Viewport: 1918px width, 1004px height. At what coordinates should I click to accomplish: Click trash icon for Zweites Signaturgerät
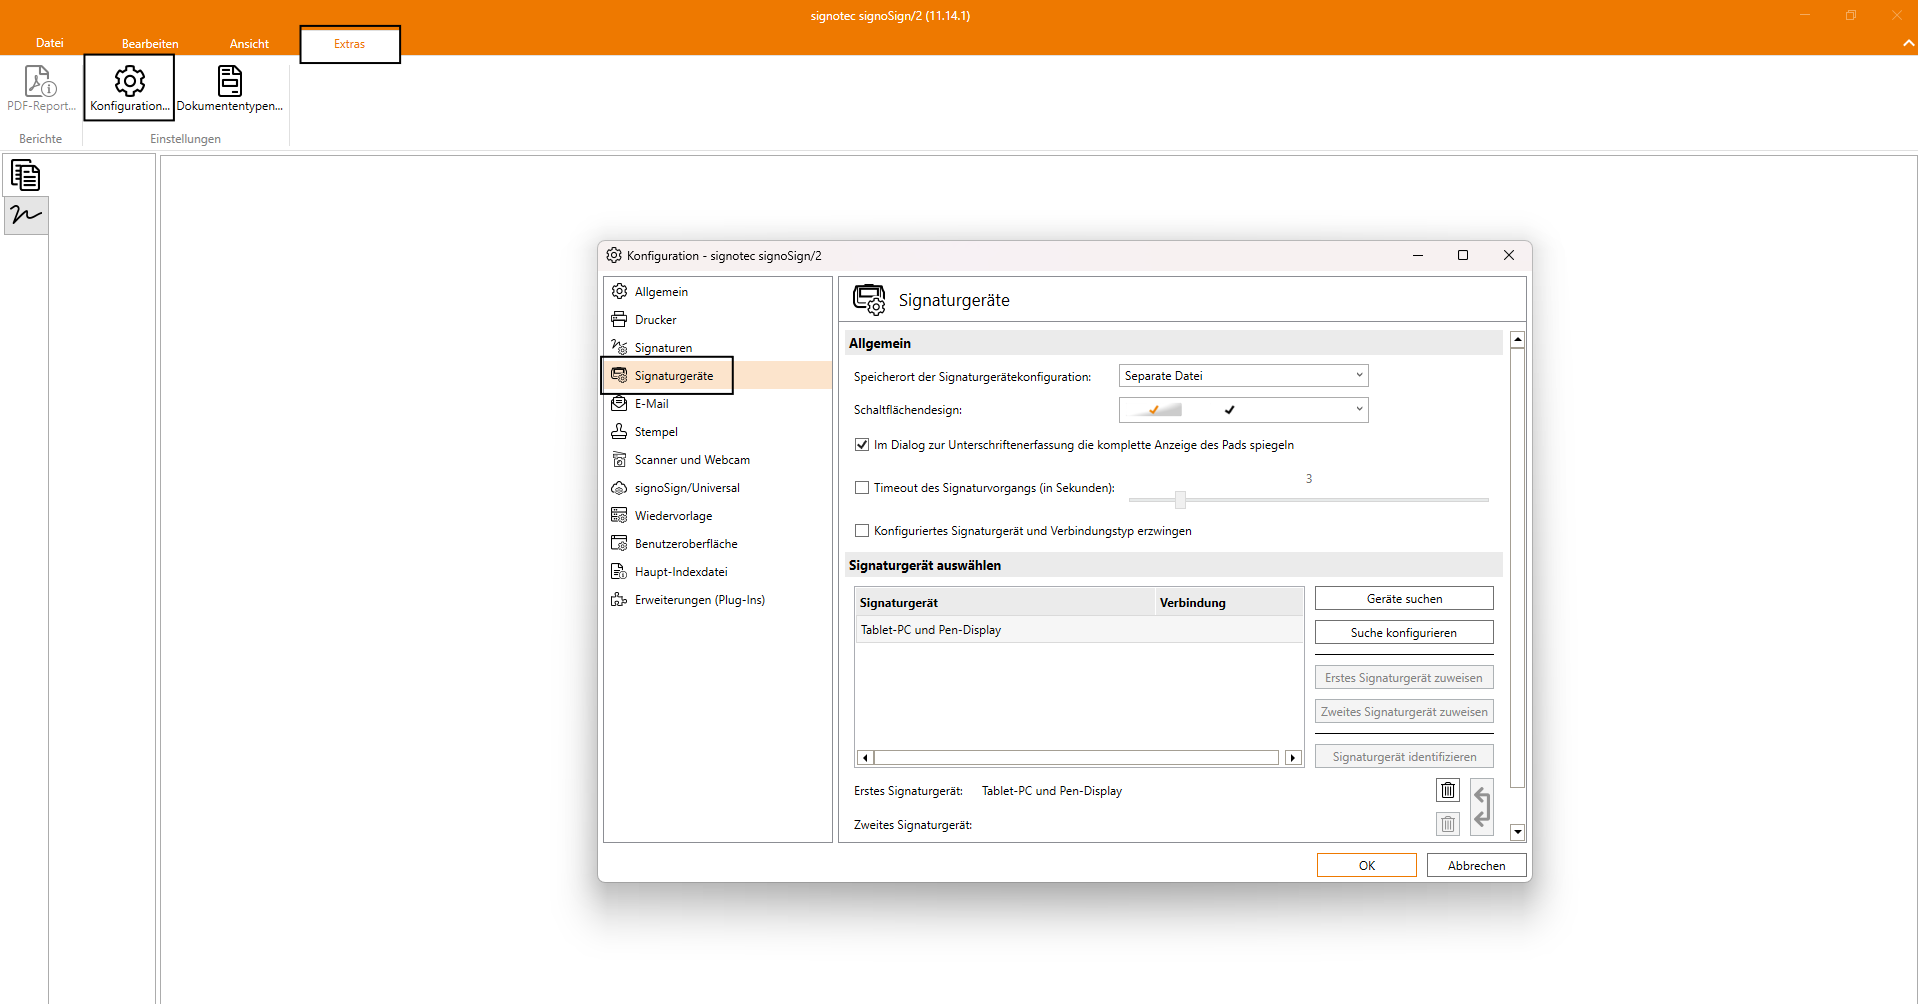pos(1448,824)
